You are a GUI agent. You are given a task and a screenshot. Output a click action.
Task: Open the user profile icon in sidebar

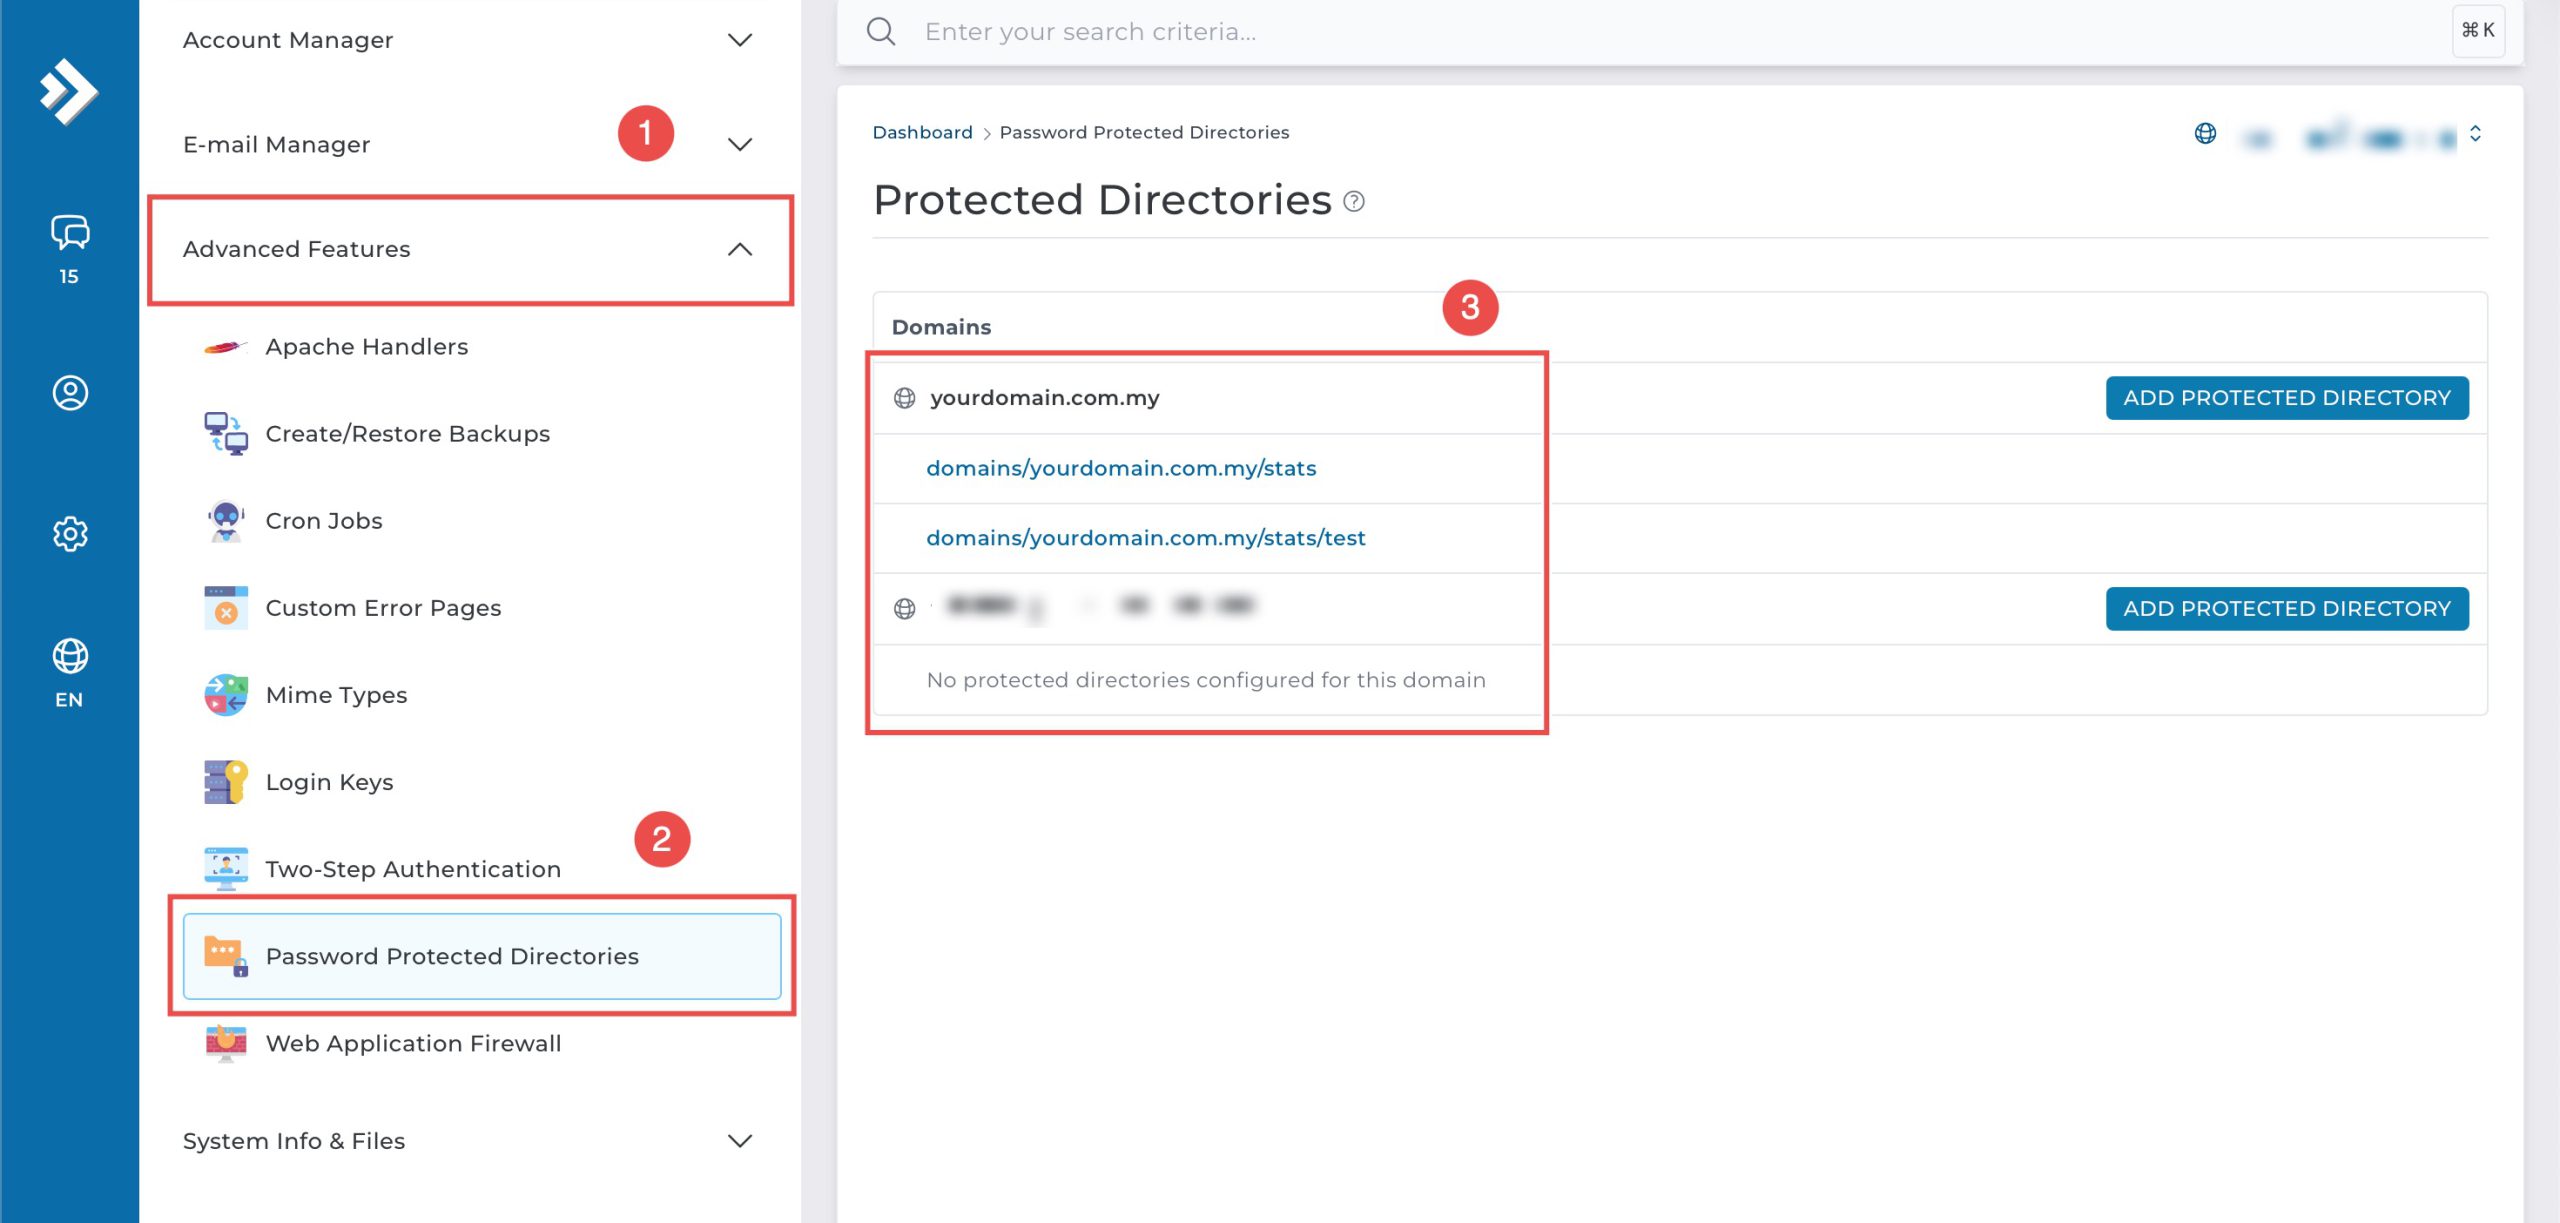(x=69, y=393)
